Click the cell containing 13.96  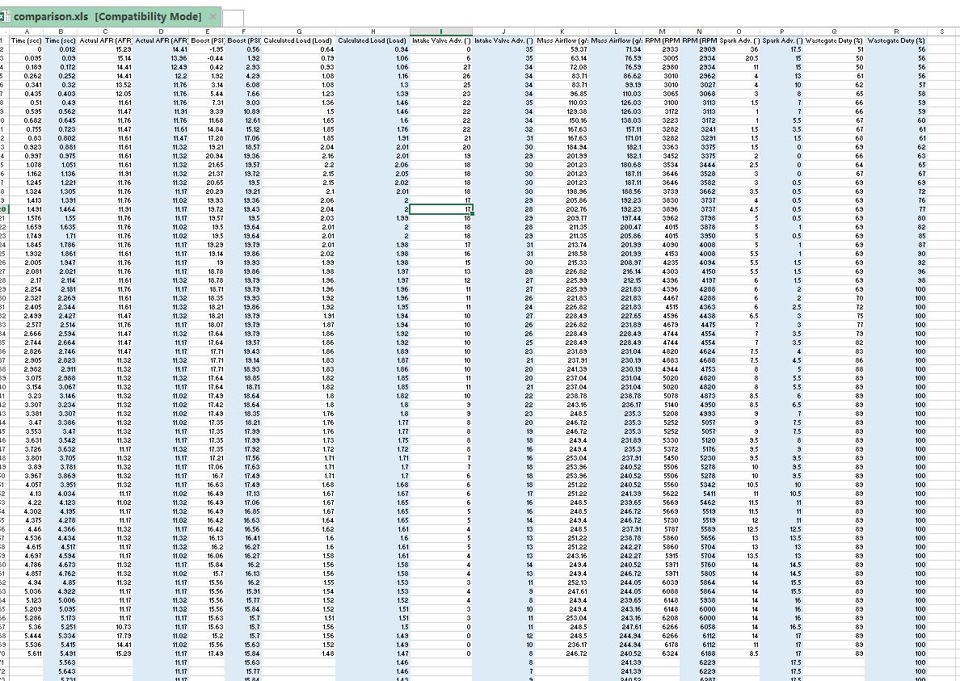point(161,58)
